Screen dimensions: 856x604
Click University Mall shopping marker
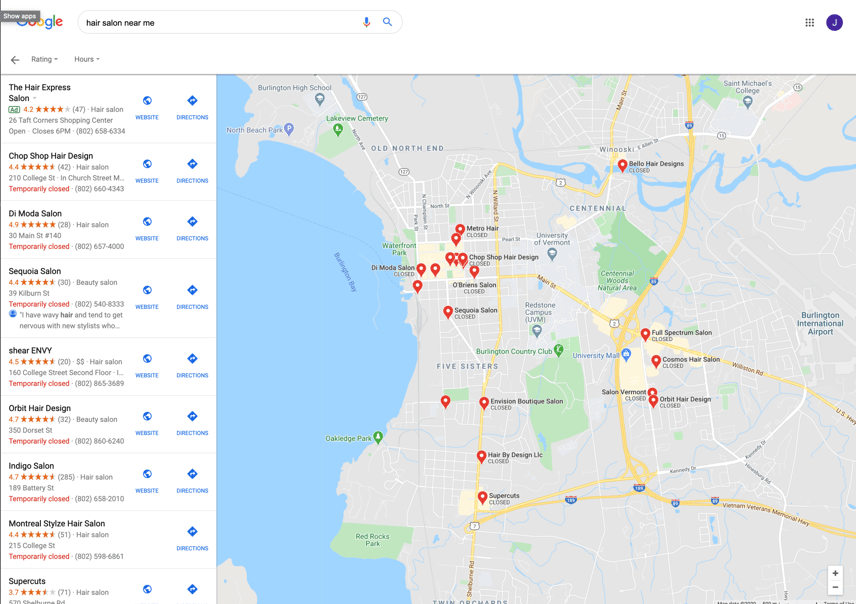point(626,354)
